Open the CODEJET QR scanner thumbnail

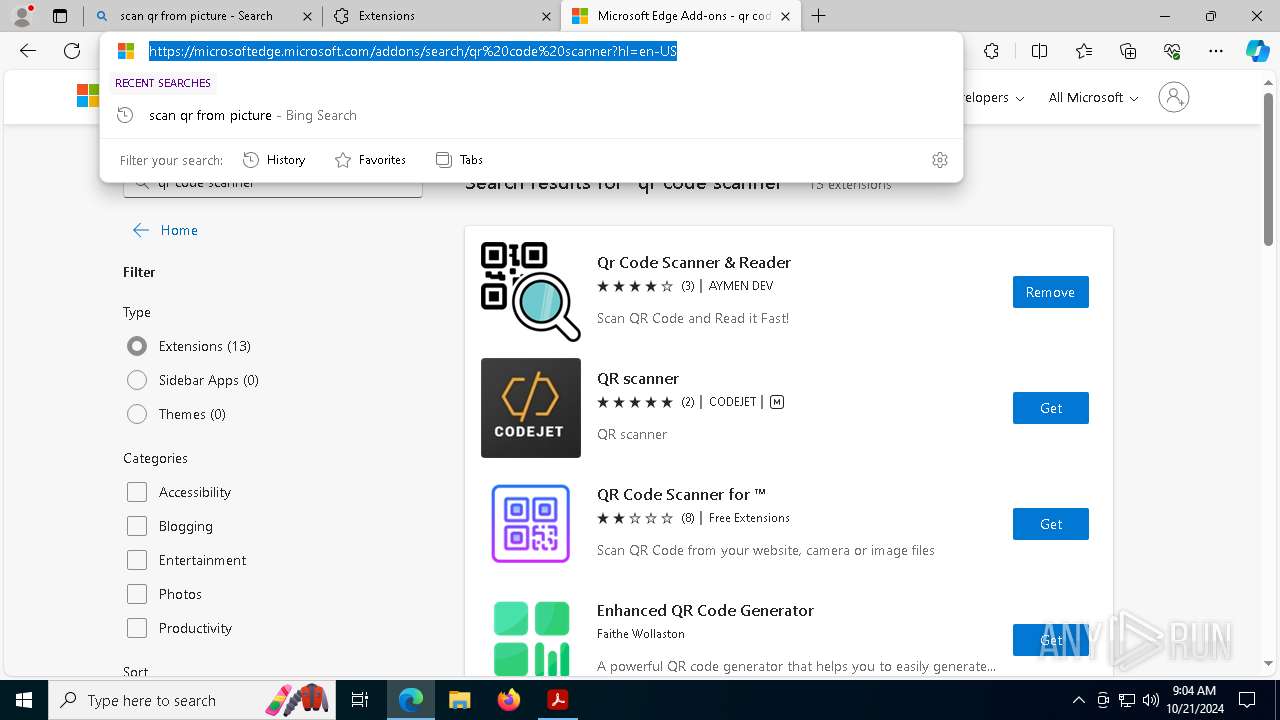pyautogui.click(x=531, y=408)
